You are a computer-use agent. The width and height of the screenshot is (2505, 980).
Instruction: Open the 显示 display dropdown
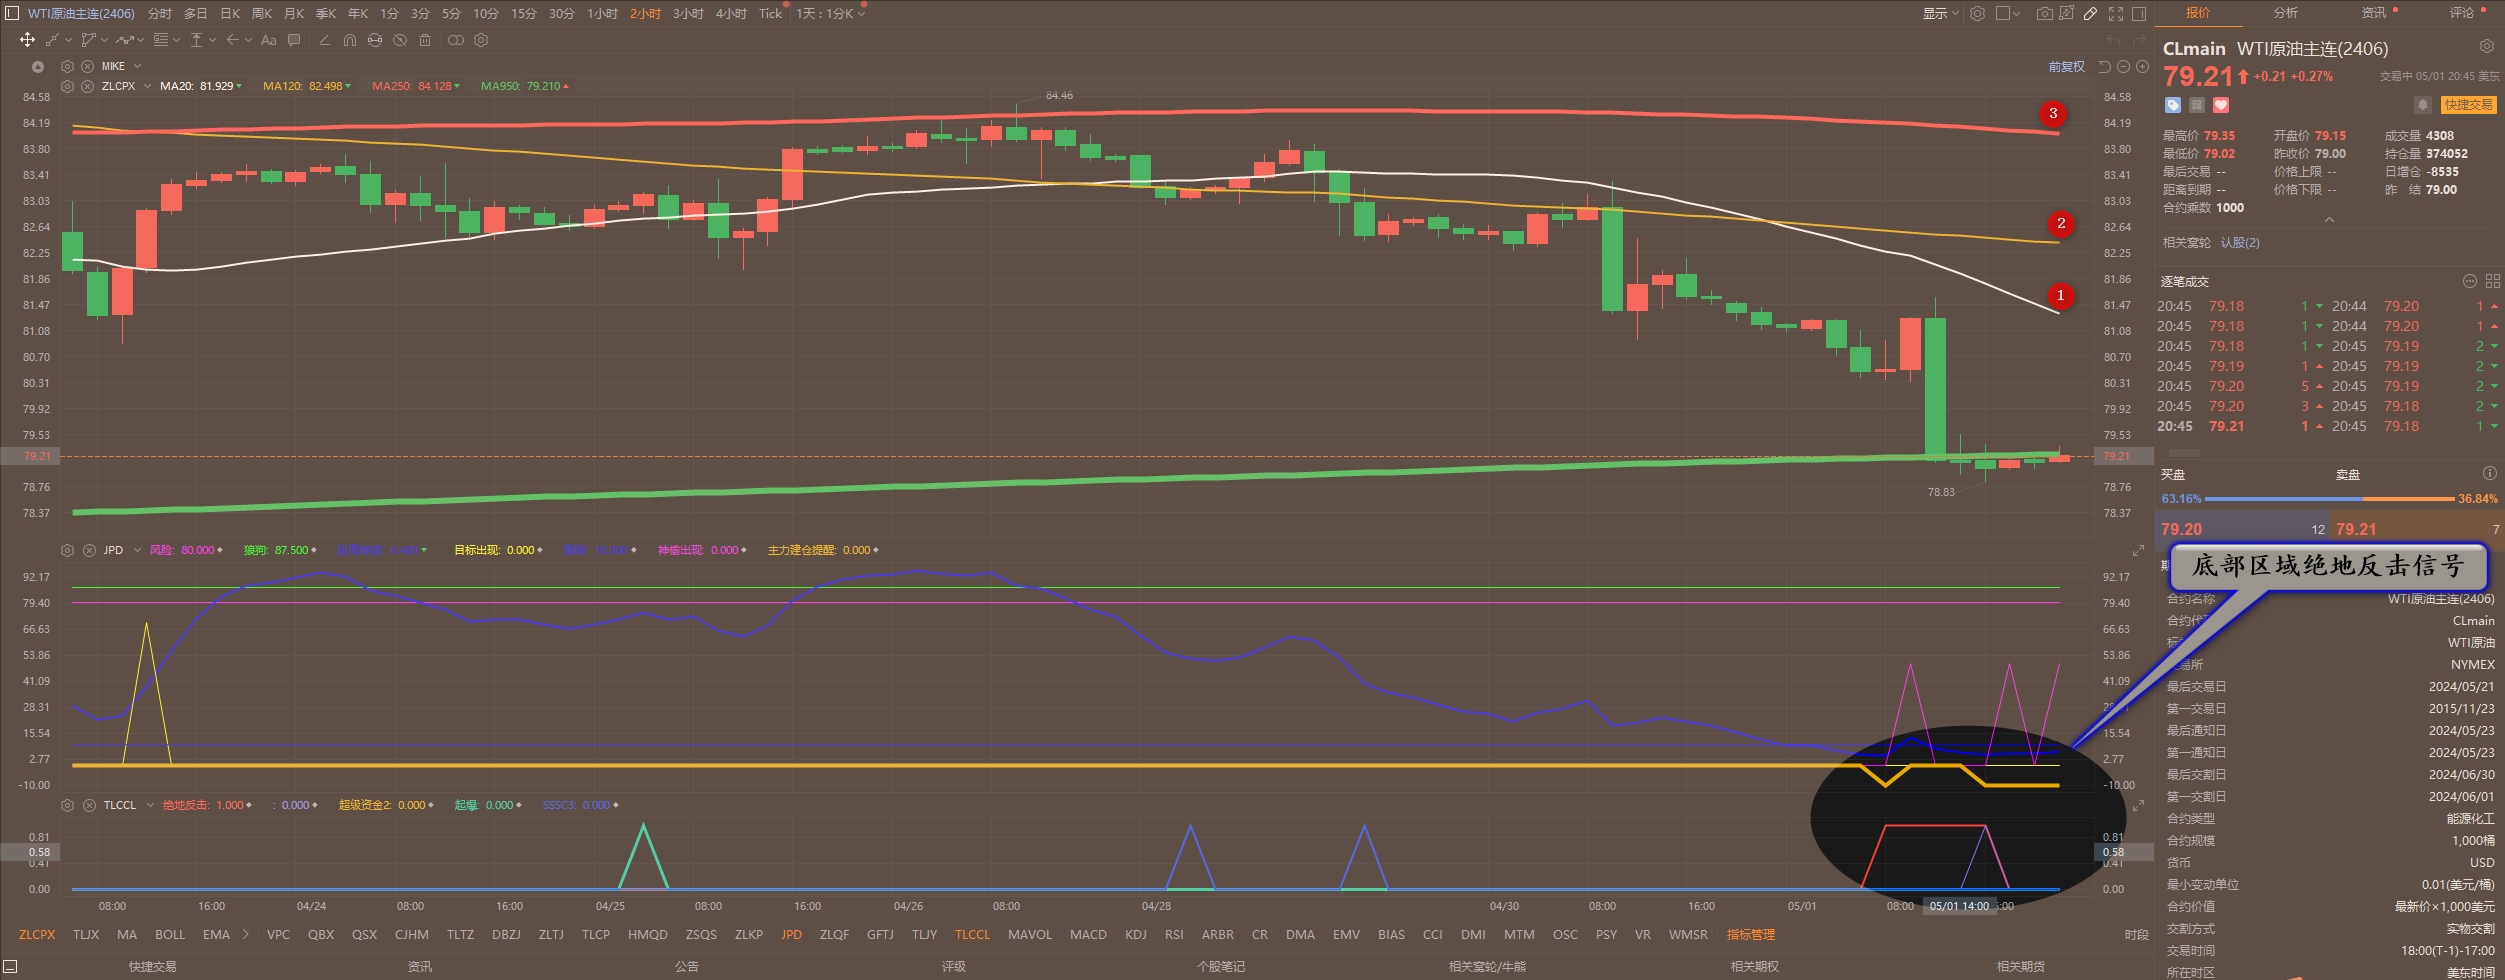(1940, 13)
